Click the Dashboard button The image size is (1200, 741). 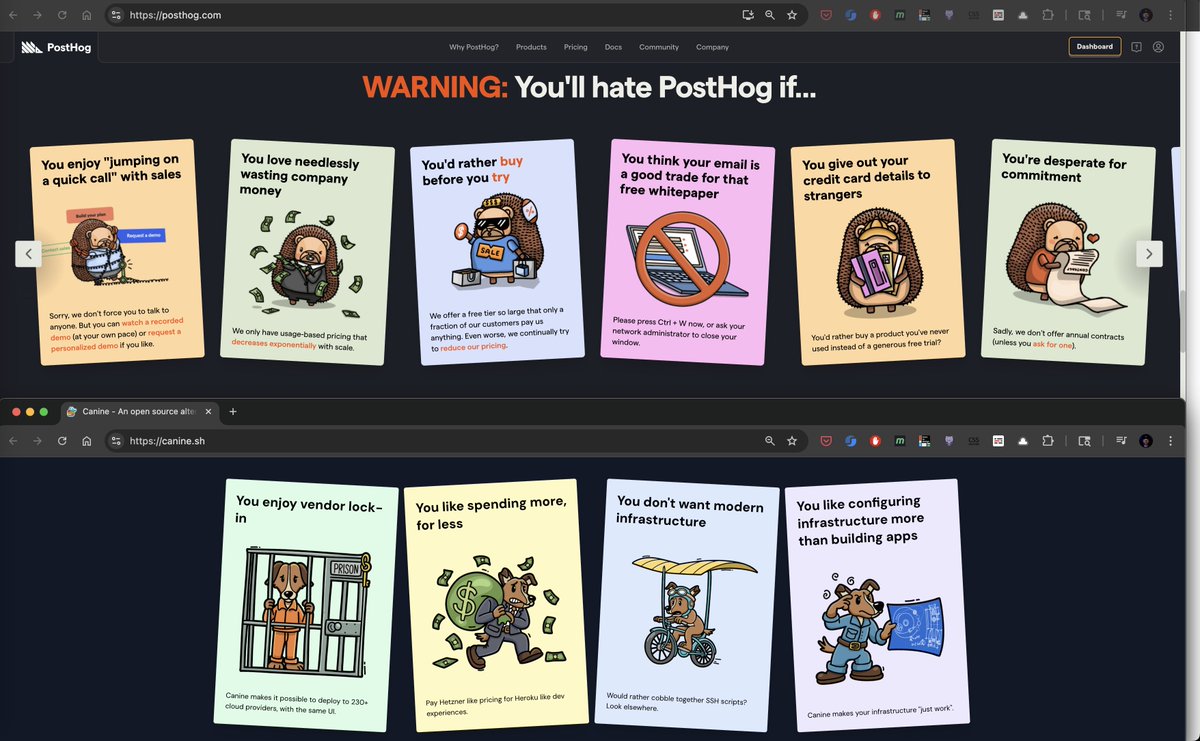(1094, 46)
